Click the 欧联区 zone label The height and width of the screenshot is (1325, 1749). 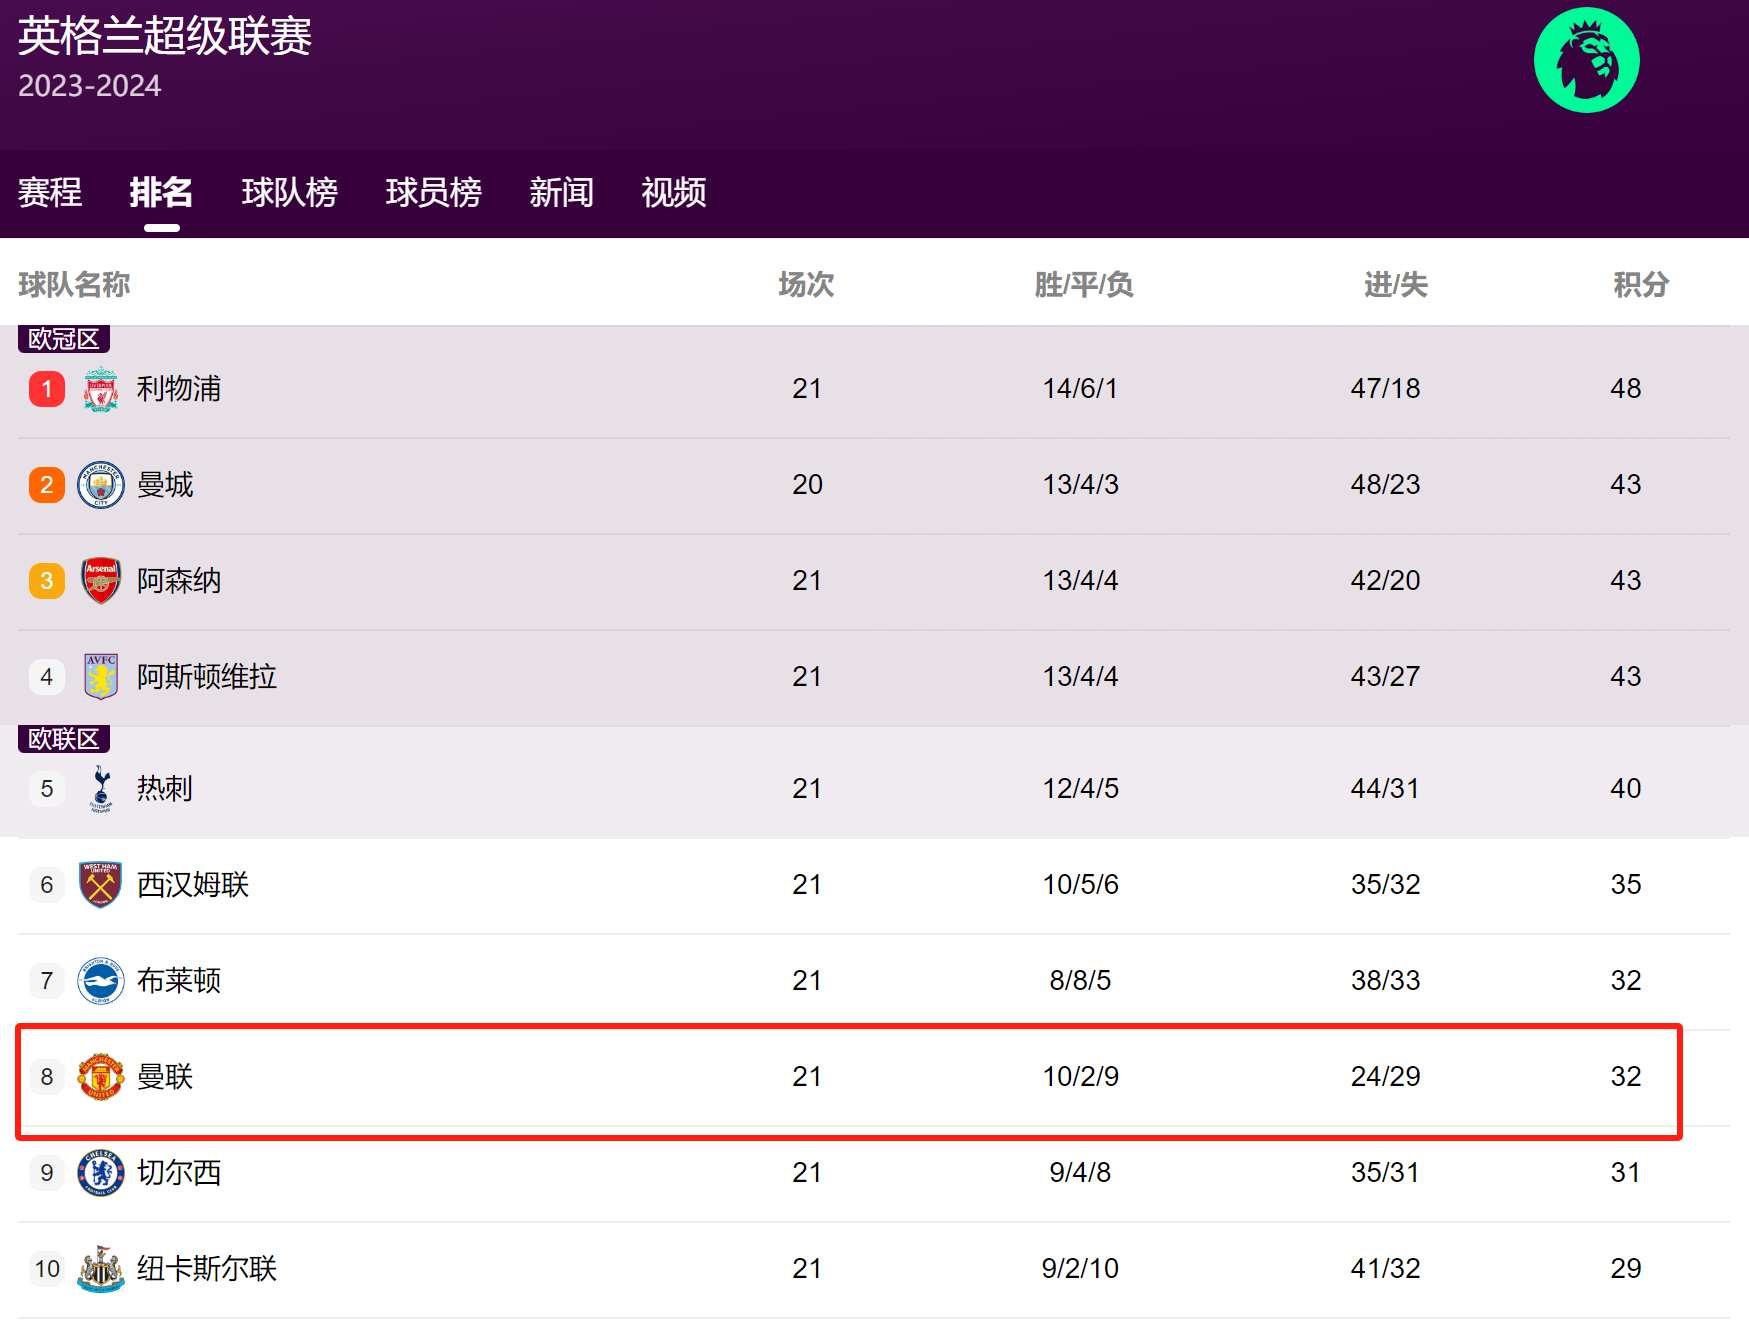coord(64,739)
